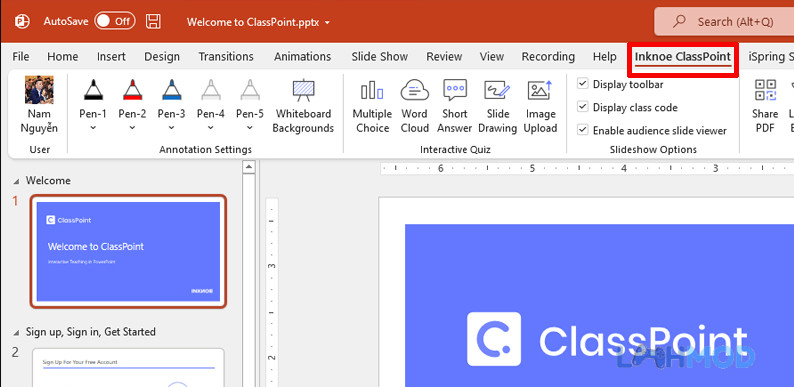Switch to the Insert tab
This screenshot has height=387, width=794.
pyautogui.click(x=111, y=57)
